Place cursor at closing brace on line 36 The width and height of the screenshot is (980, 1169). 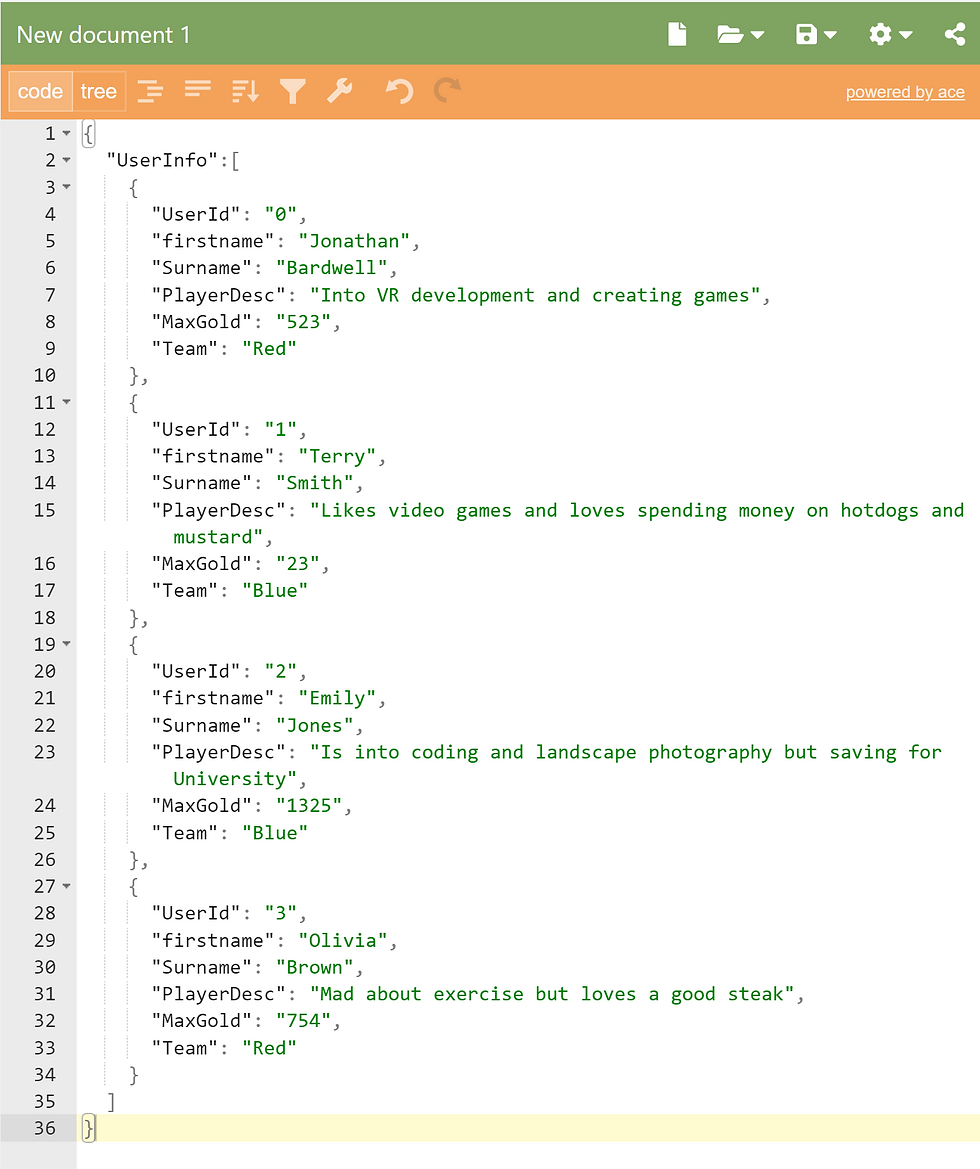pyautogui.click(x=89, y=1129)
